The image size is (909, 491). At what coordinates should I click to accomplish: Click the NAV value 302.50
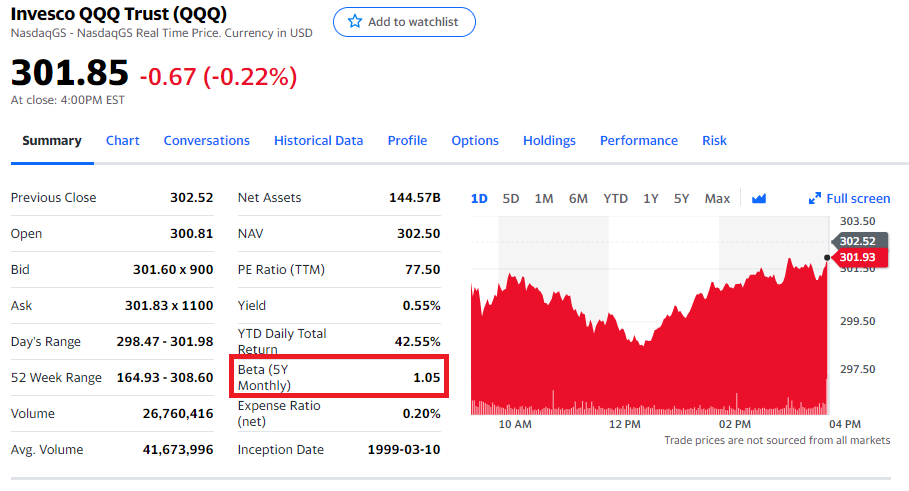pyautogui.click(x=419, y=234)
